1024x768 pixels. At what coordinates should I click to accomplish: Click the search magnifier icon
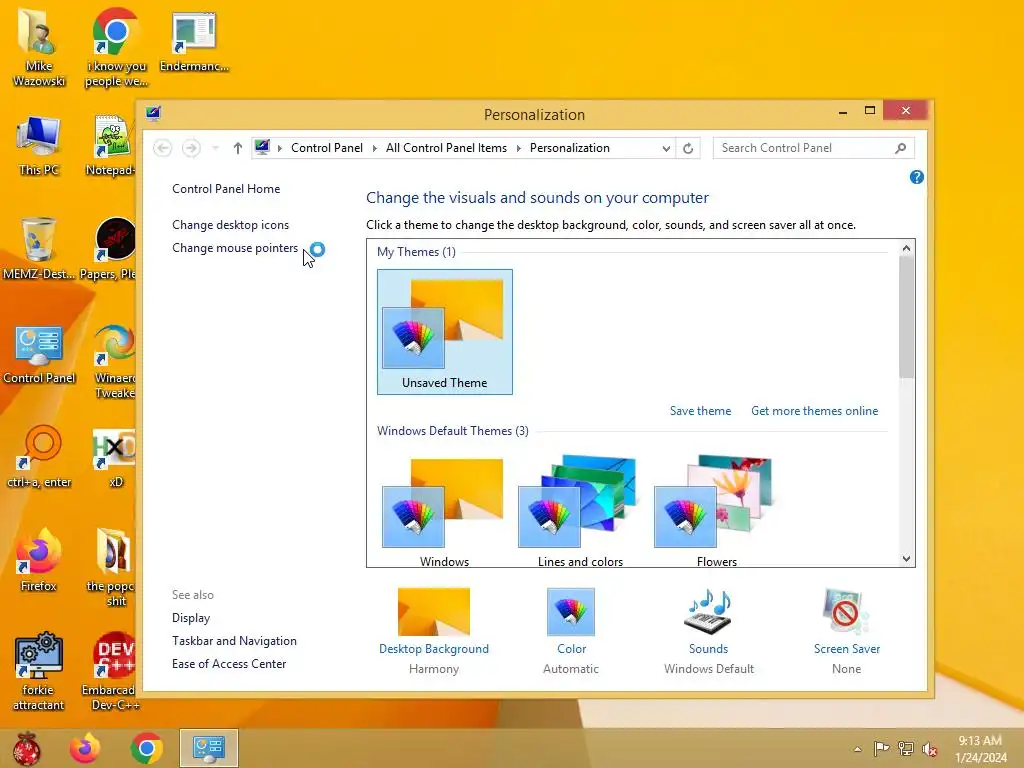tap(901, 148)
